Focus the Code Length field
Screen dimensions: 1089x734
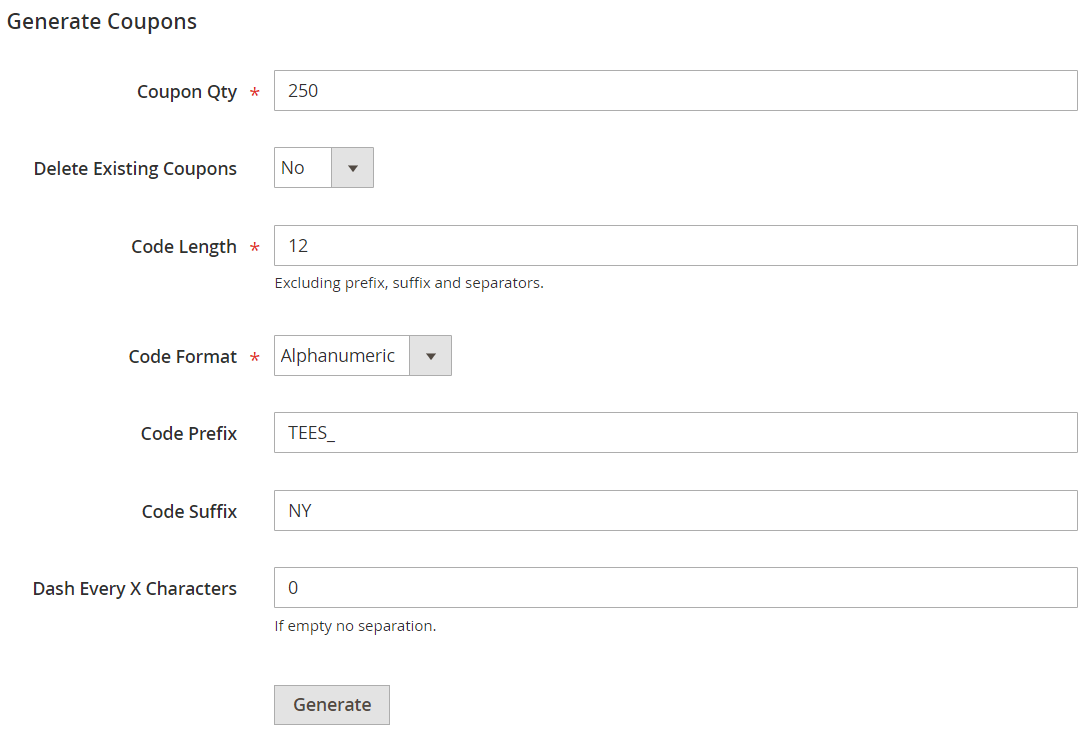(675, 245)
